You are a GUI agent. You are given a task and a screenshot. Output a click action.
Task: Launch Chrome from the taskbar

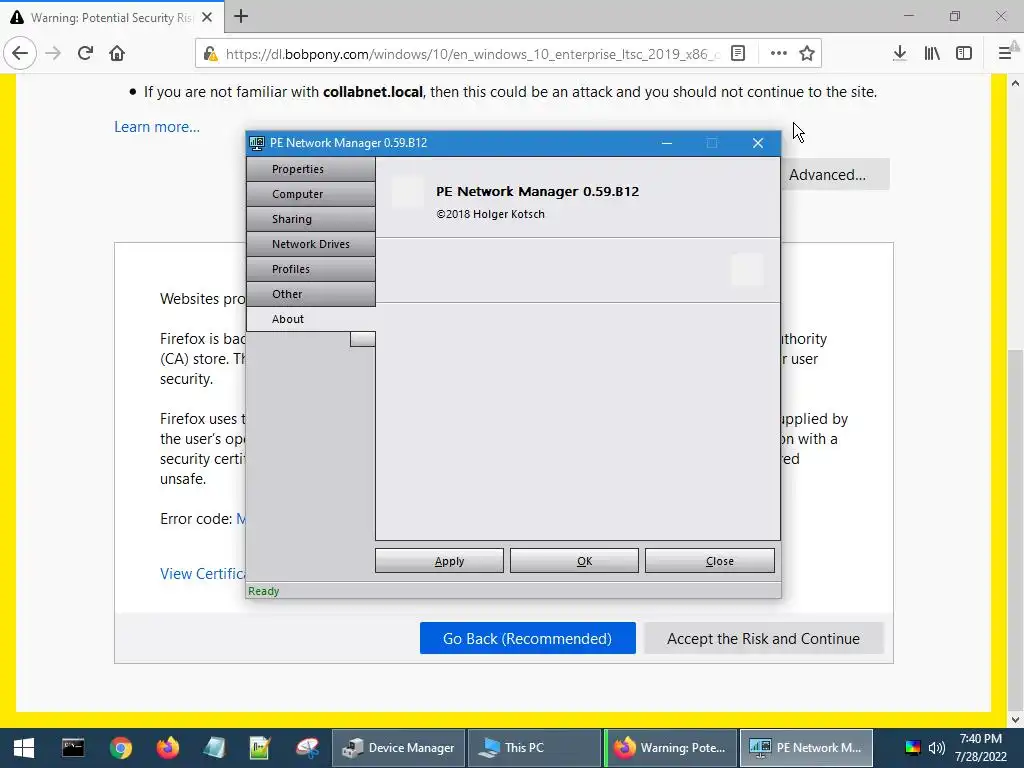click(x=121, y=748)
